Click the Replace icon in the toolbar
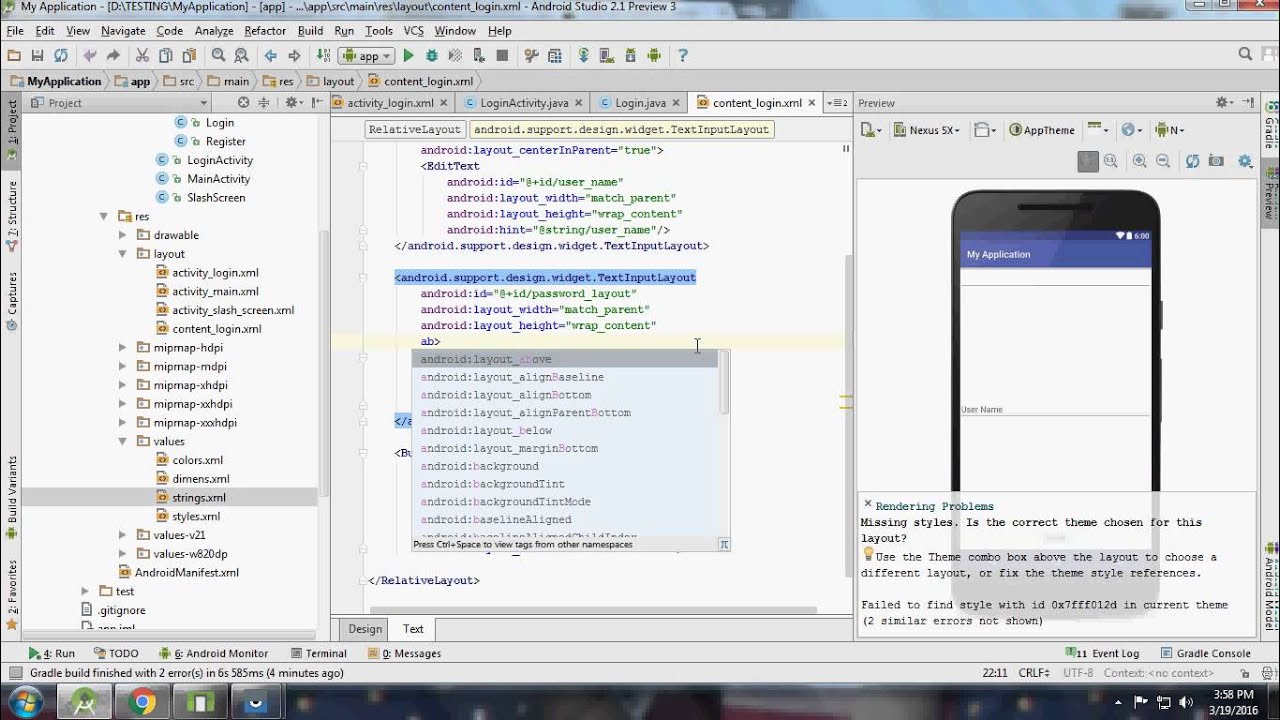The image size is (1280, 720). coord(241,56)
